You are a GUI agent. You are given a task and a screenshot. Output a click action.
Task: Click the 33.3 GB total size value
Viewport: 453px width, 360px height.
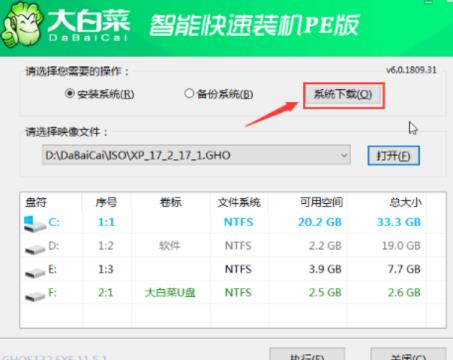point(399,222)
